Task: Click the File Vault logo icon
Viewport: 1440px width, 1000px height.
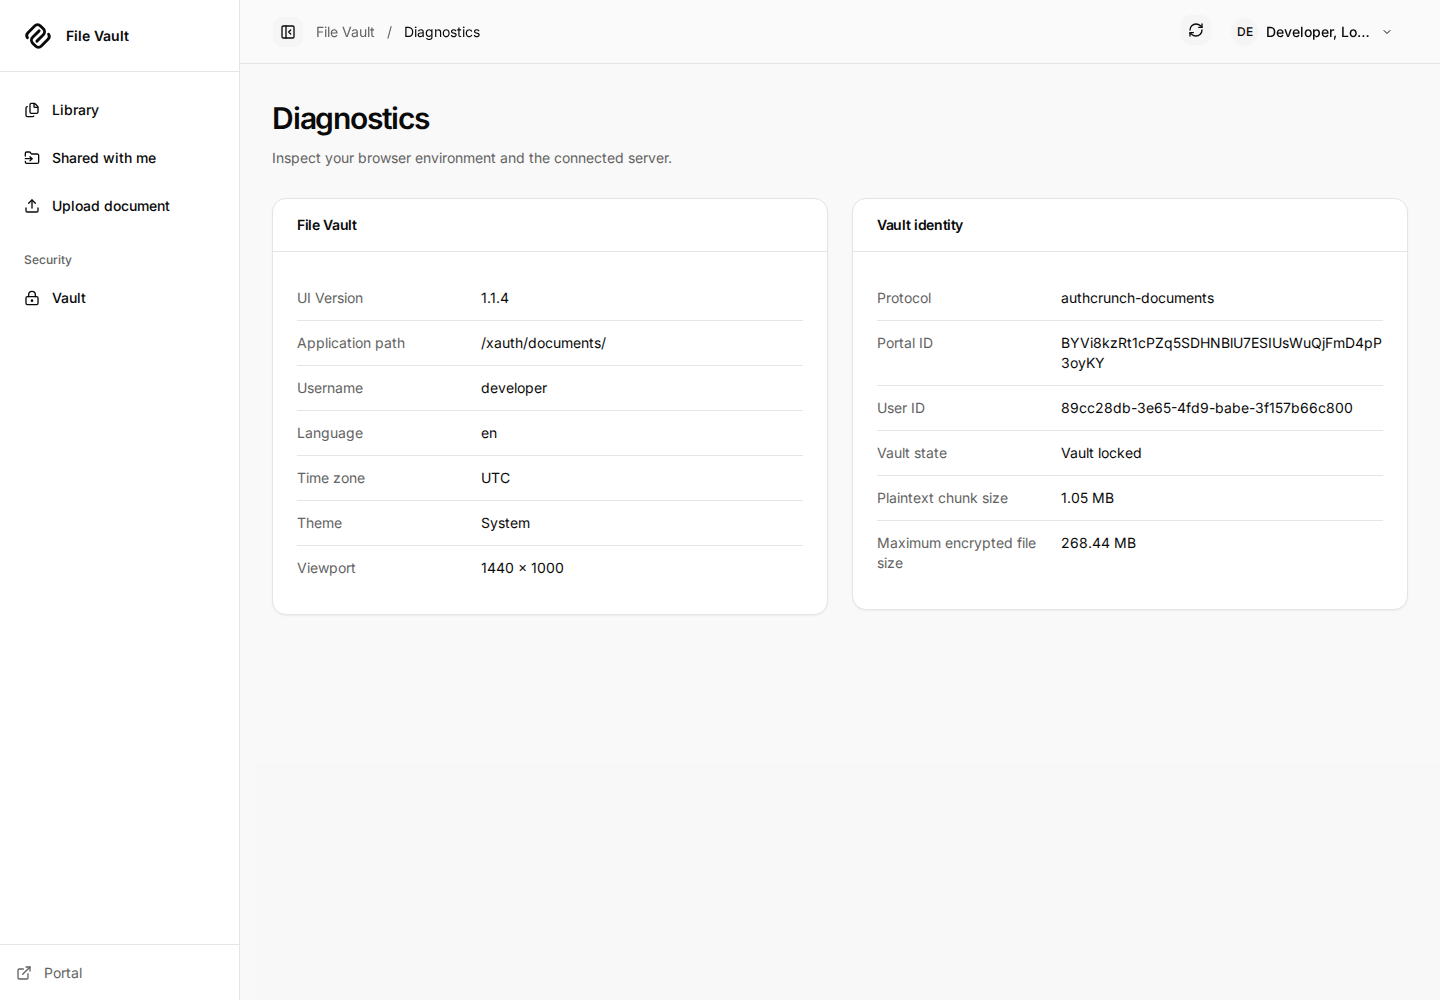Action: (x=38, y=36)
